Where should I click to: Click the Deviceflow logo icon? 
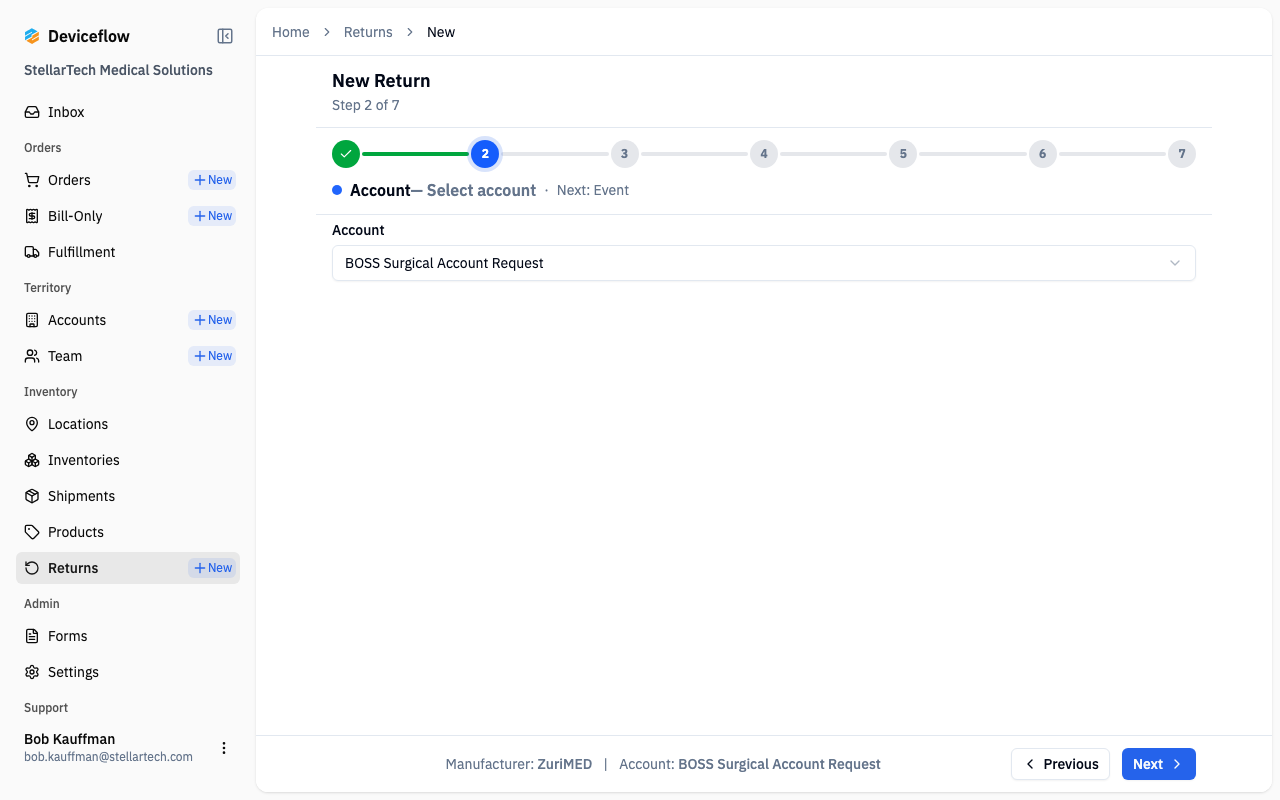click(x=32, y=36)
